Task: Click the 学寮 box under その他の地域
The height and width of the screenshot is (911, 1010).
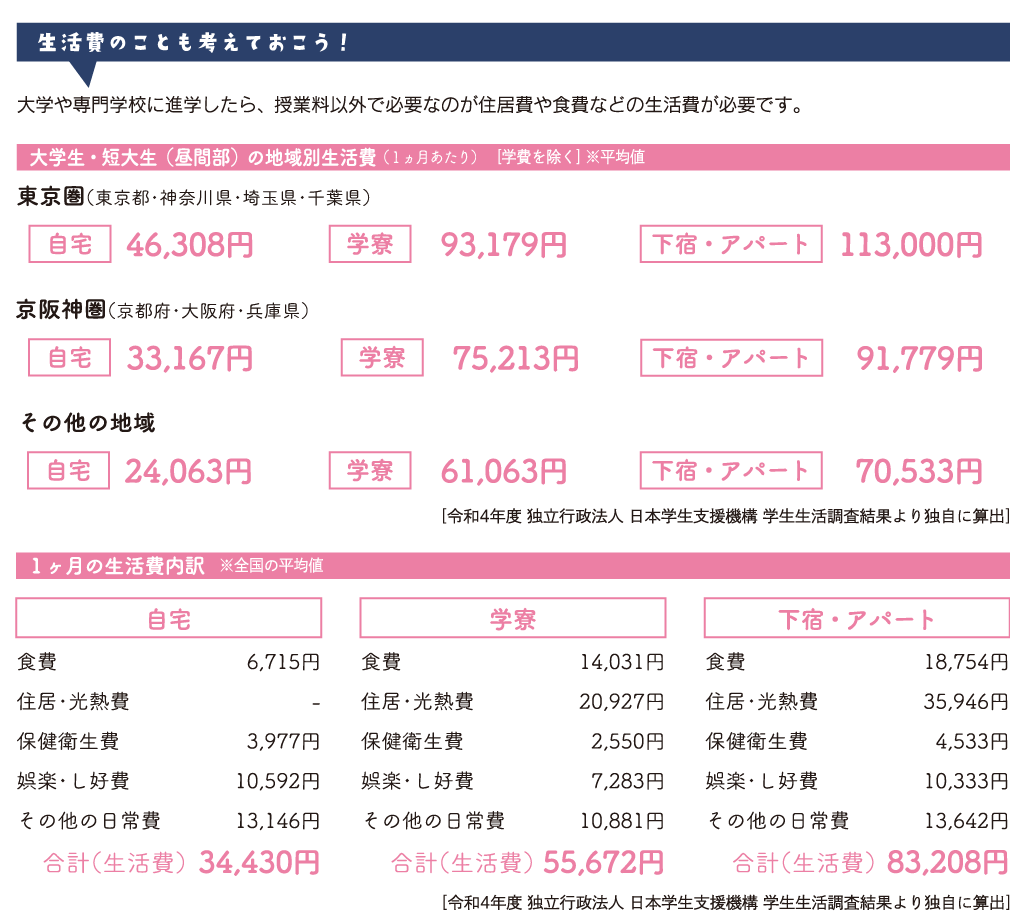Action: tap(370, 470)
